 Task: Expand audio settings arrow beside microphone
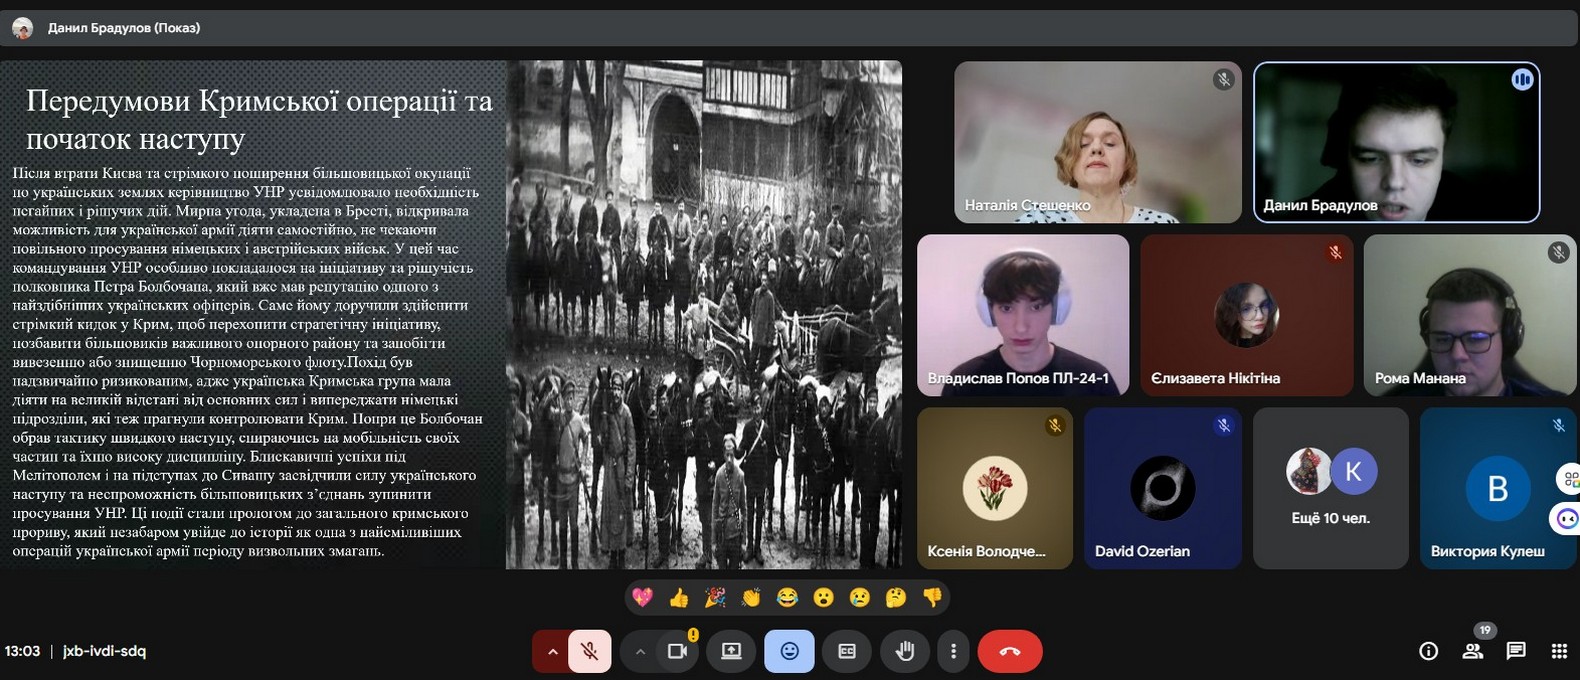click(x=551, y=652)
